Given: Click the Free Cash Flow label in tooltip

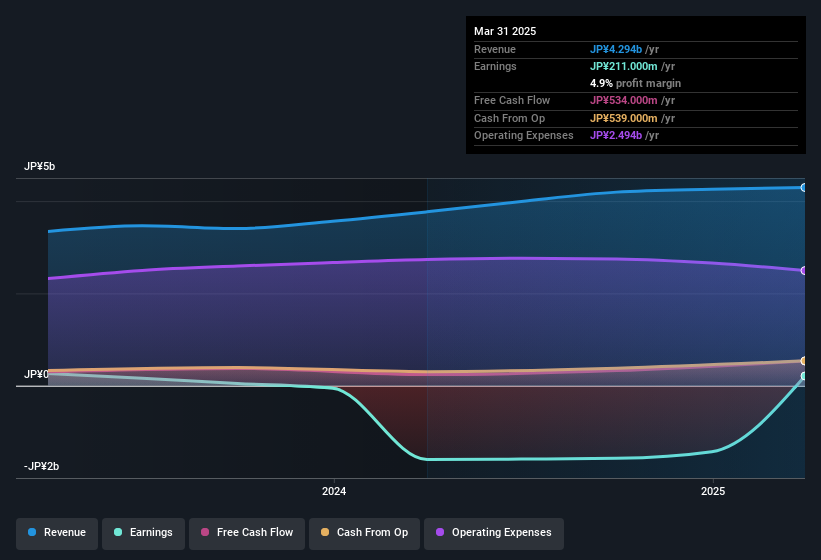Looking at the screenshot, I should [x=512, y=100].
